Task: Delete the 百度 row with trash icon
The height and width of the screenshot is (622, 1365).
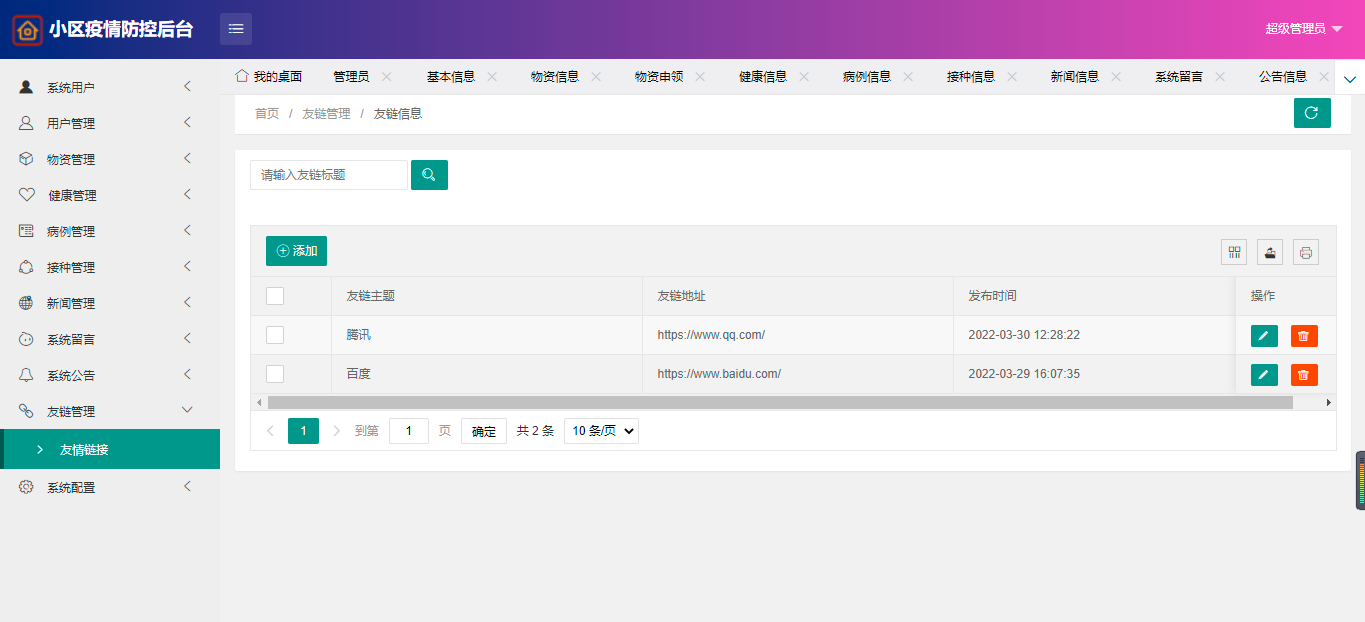Action: (x=1304, y=375)
